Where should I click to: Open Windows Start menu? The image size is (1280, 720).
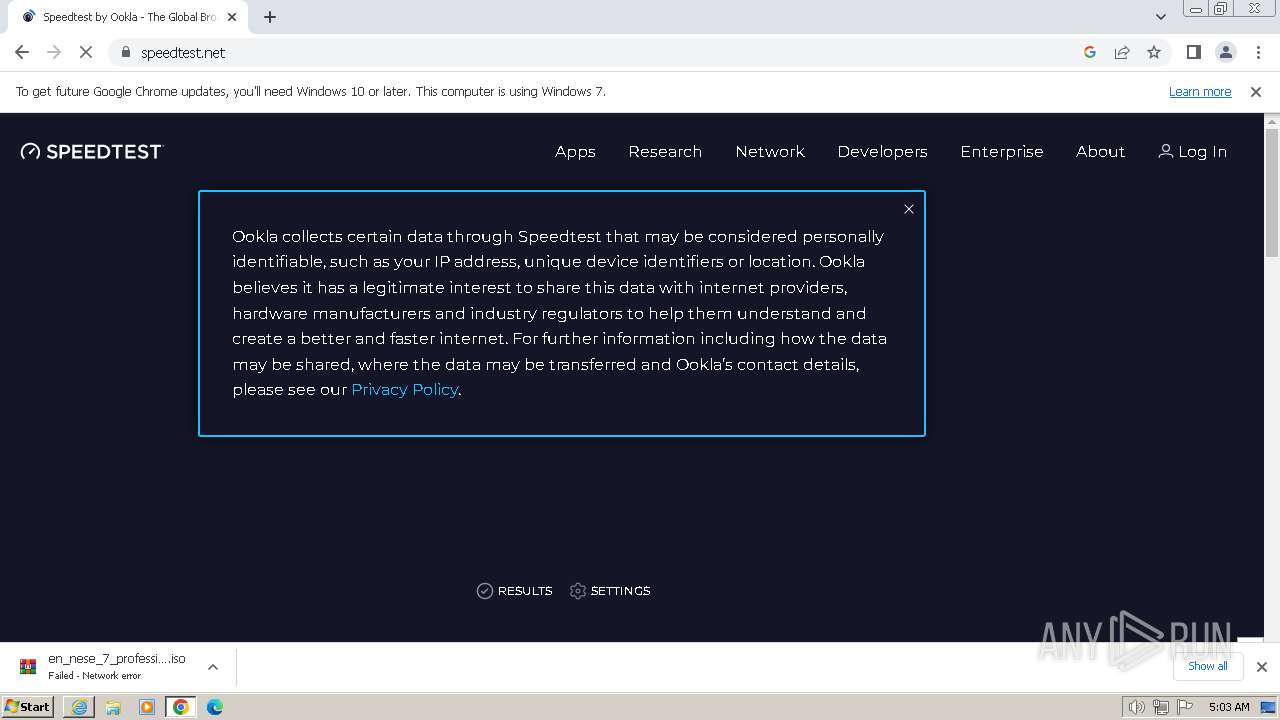coord(27,706)
